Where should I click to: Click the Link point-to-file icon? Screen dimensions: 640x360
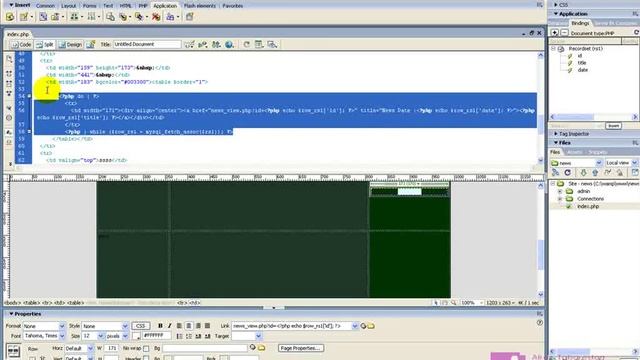tap(363, 326)
